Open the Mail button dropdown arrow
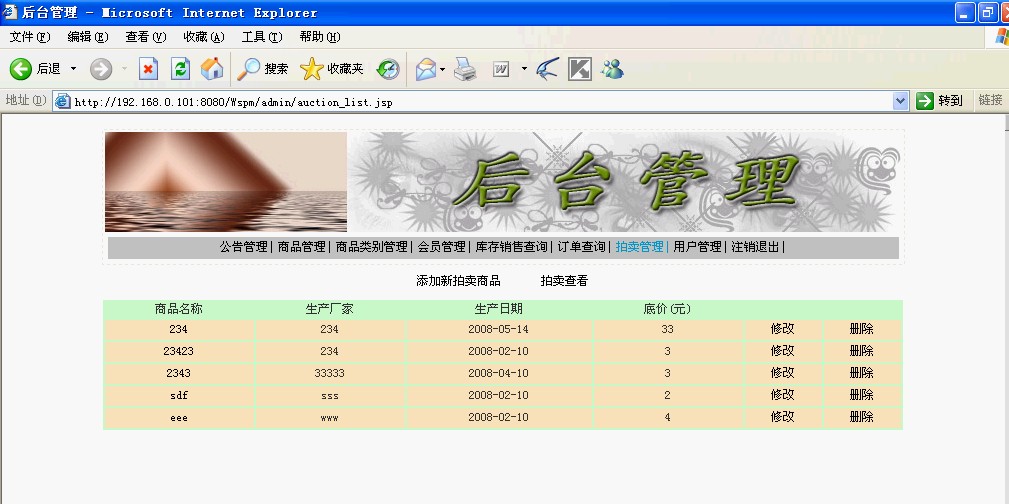Screen dimensions: 1009x504 [x=443, y=69]
